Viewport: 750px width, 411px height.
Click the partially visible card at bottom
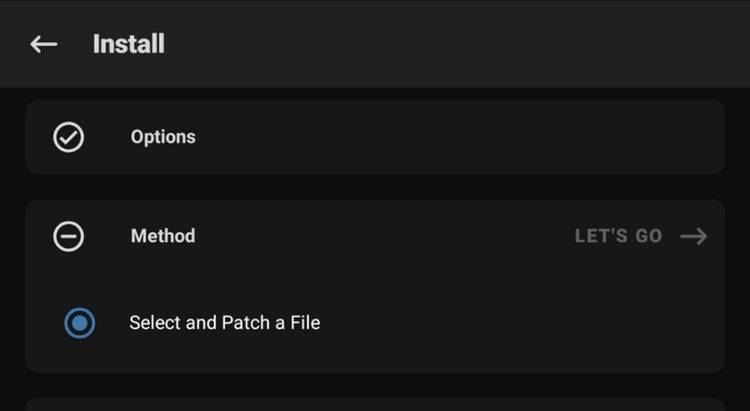[x=375, y=404]
